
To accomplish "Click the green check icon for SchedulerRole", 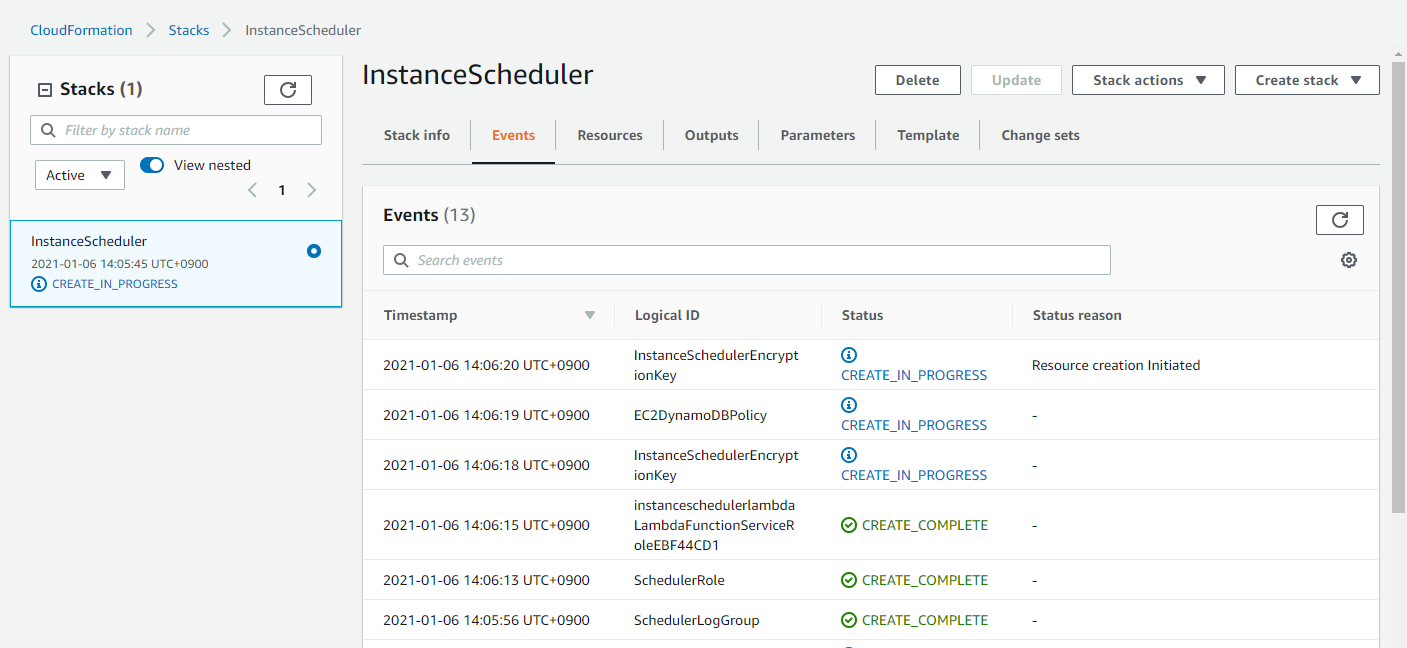I will 849,580.
